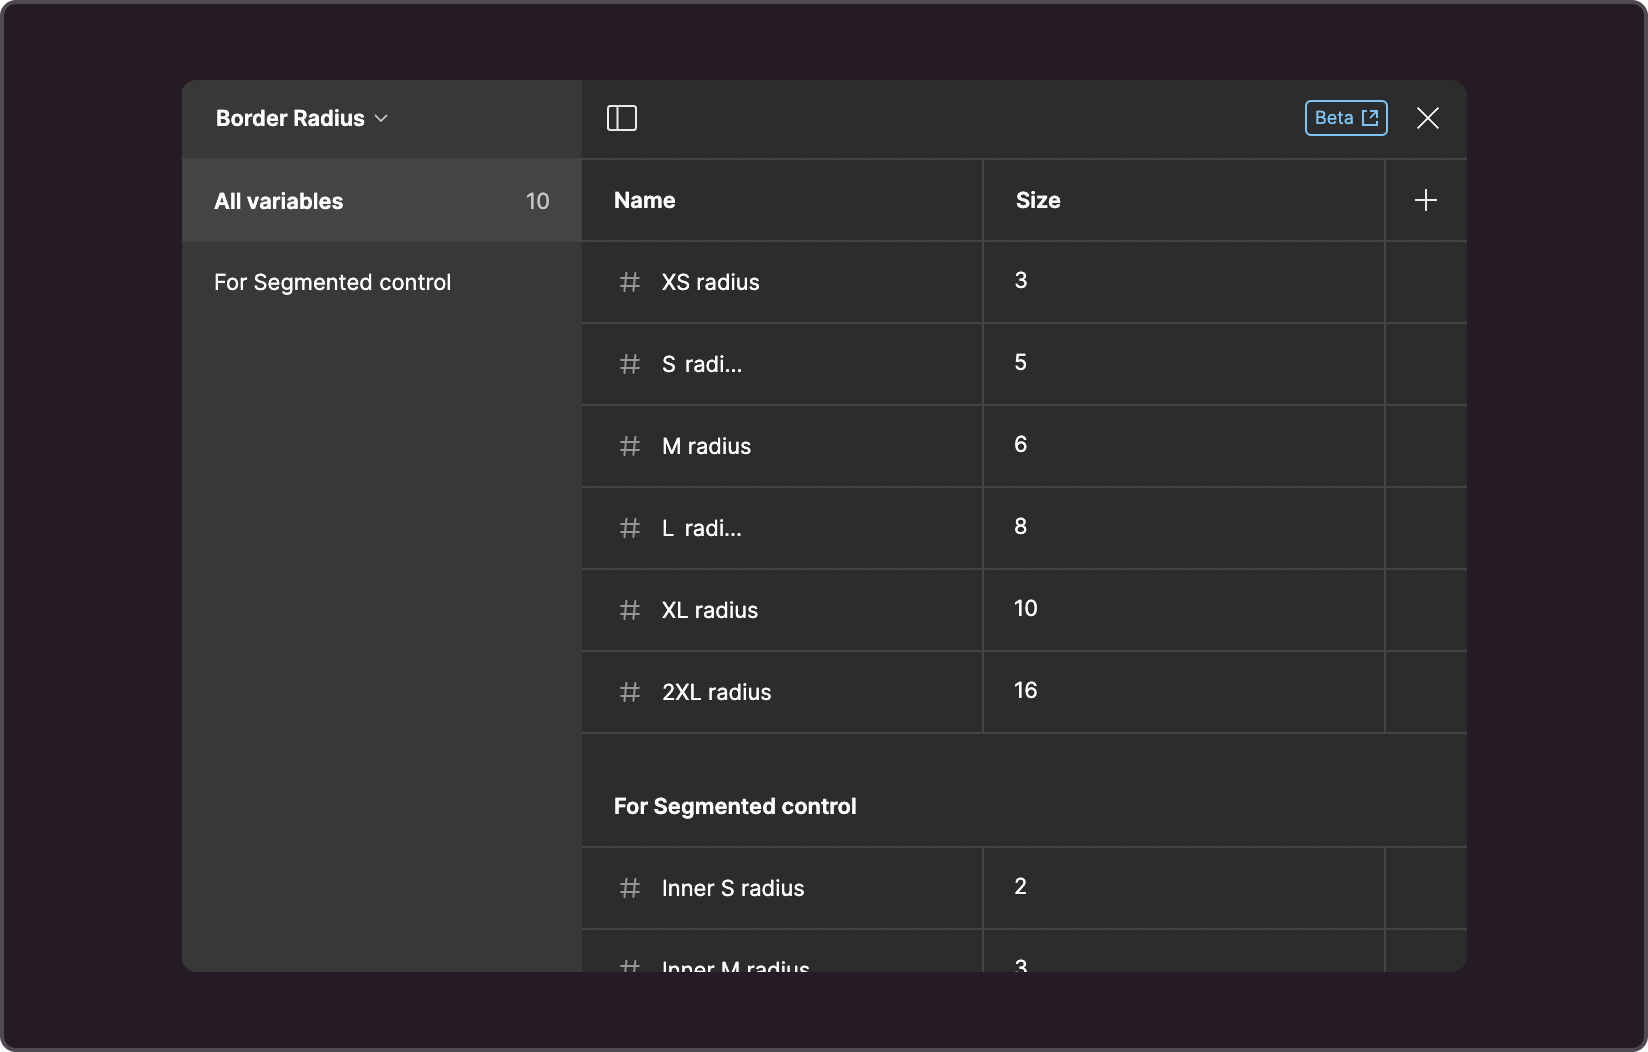Edit XL radius size value 10
This screenshot has width=1648, height=1052.
coord(1184,610)
